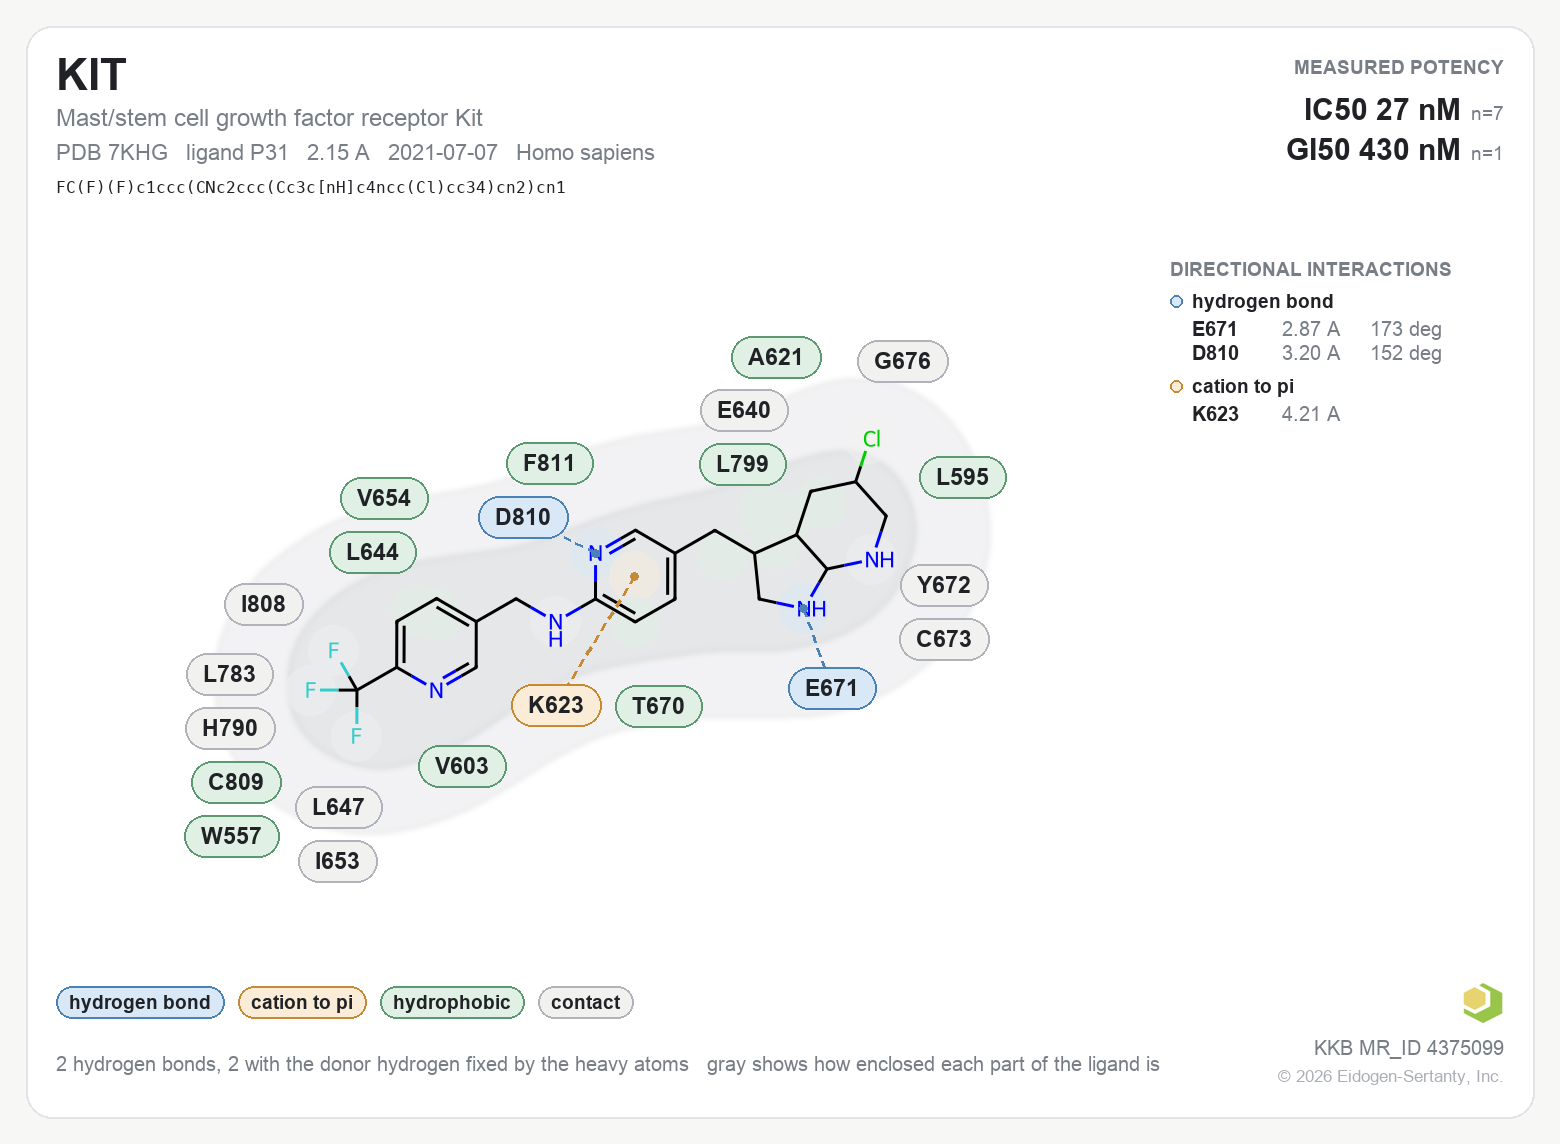Click residue label V603

tap(462, 766)
